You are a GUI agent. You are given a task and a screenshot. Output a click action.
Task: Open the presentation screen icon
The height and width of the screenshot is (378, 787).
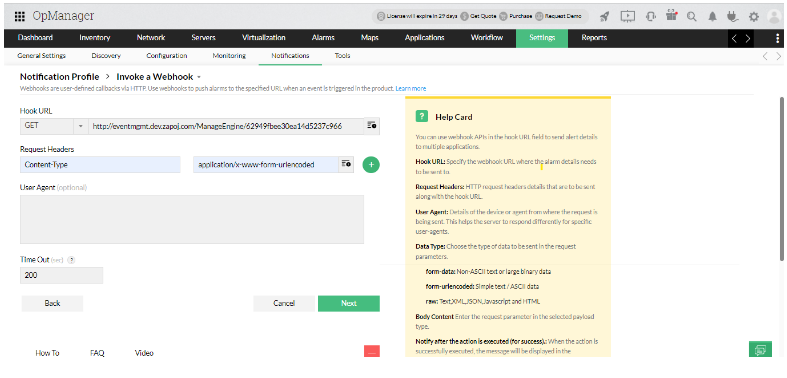pos(627,17)
